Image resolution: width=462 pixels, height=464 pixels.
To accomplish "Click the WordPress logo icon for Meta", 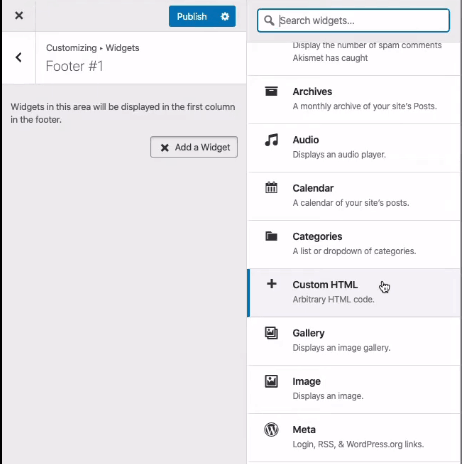I will click(271, 429).
